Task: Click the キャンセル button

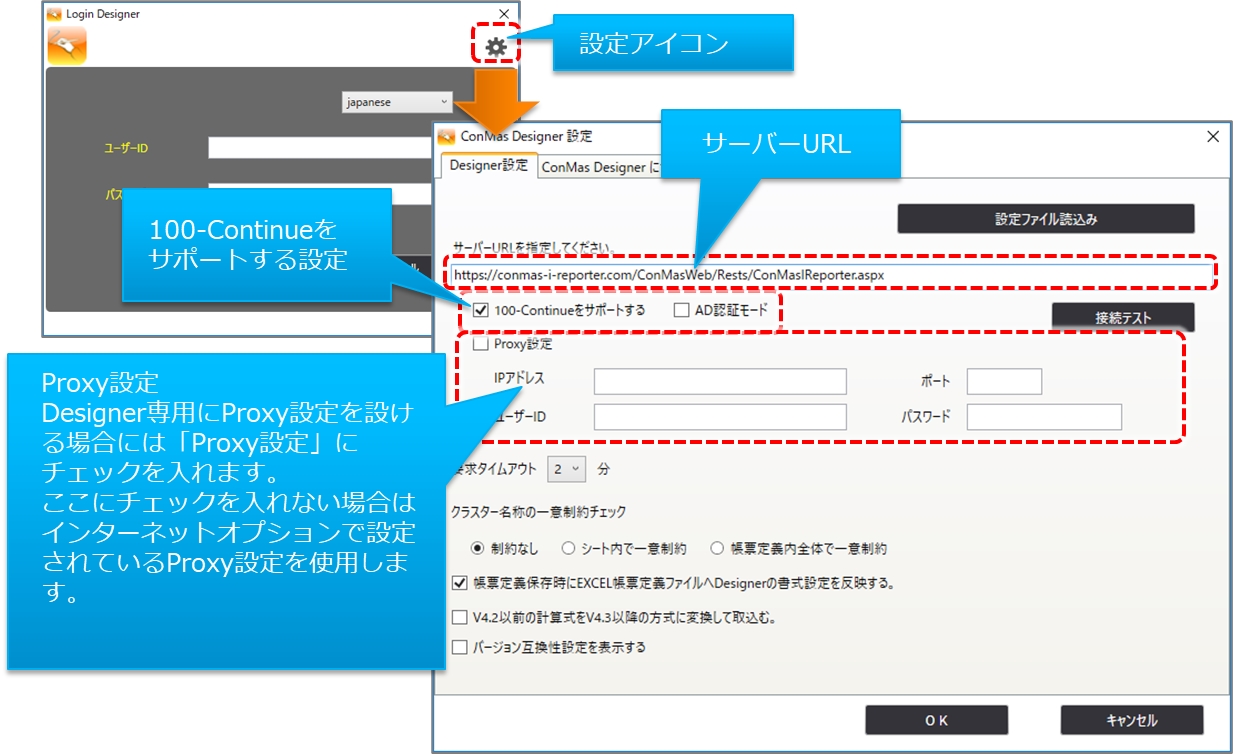Action: [1132, 720]
